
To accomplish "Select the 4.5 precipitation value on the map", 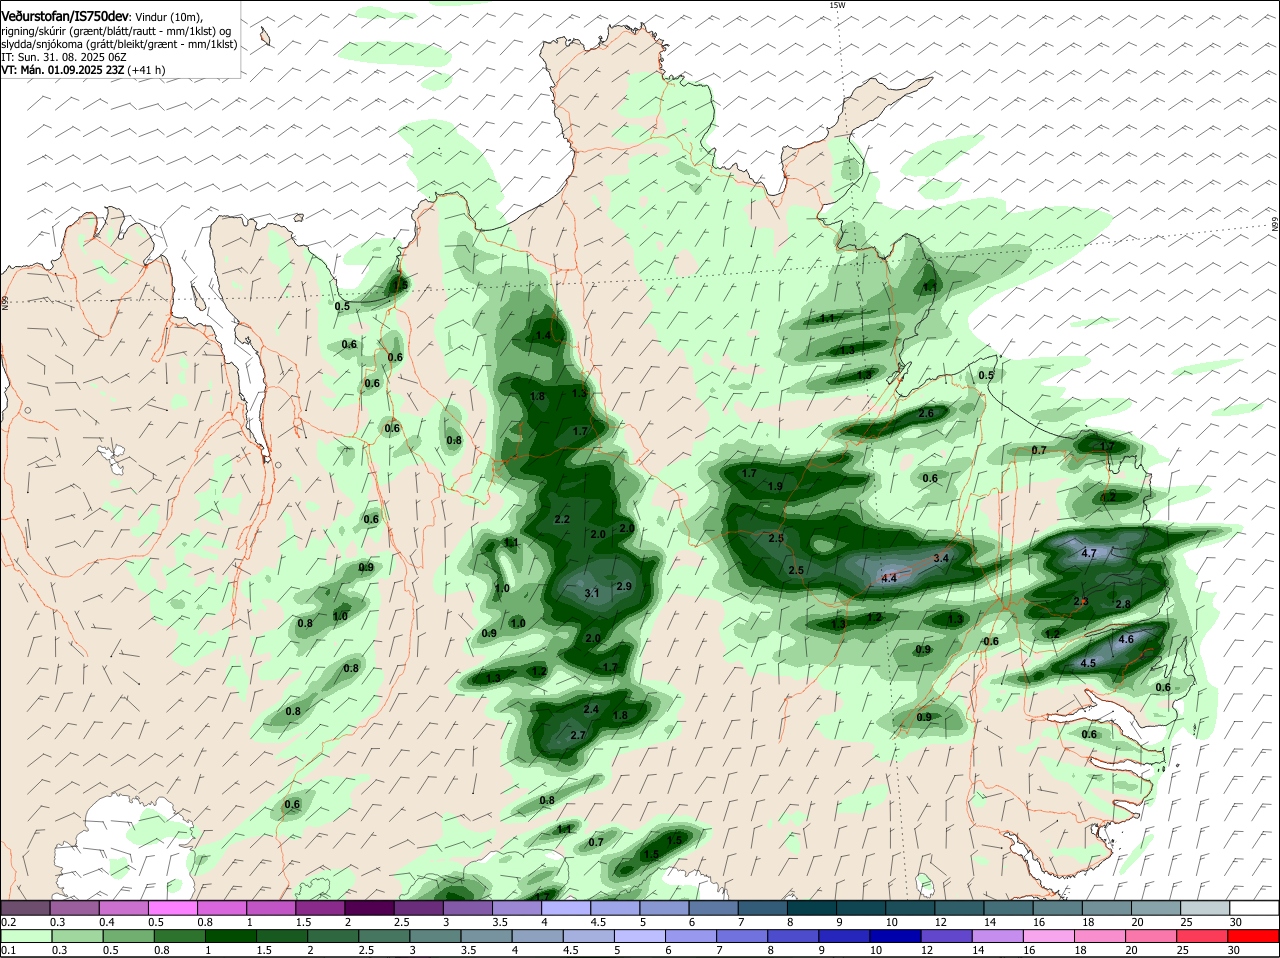I will [x=1089, y=663].
